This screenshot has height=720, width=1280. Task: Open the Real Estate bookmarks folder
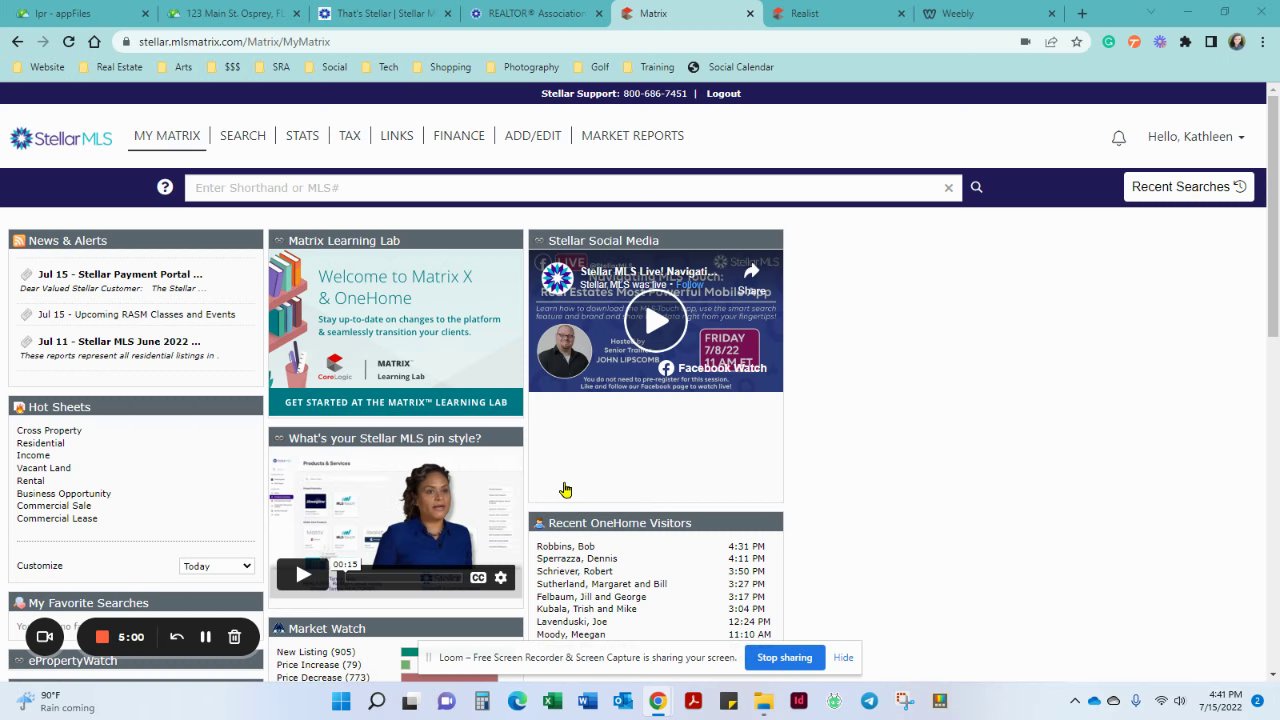click(x=109, y=67)
